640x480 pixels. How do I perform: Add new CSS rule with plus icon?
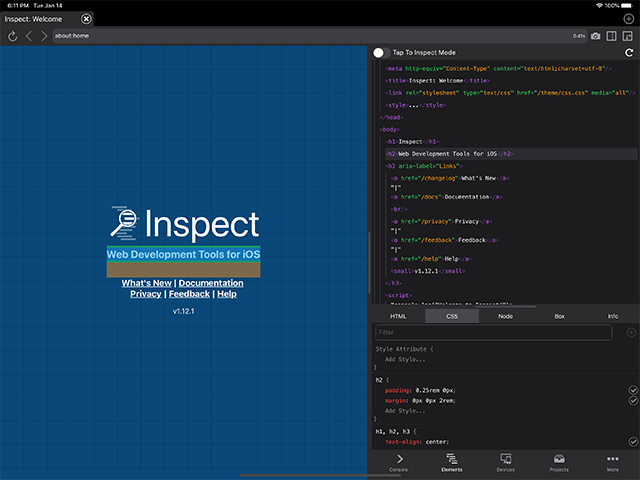[x=631, y=333]
